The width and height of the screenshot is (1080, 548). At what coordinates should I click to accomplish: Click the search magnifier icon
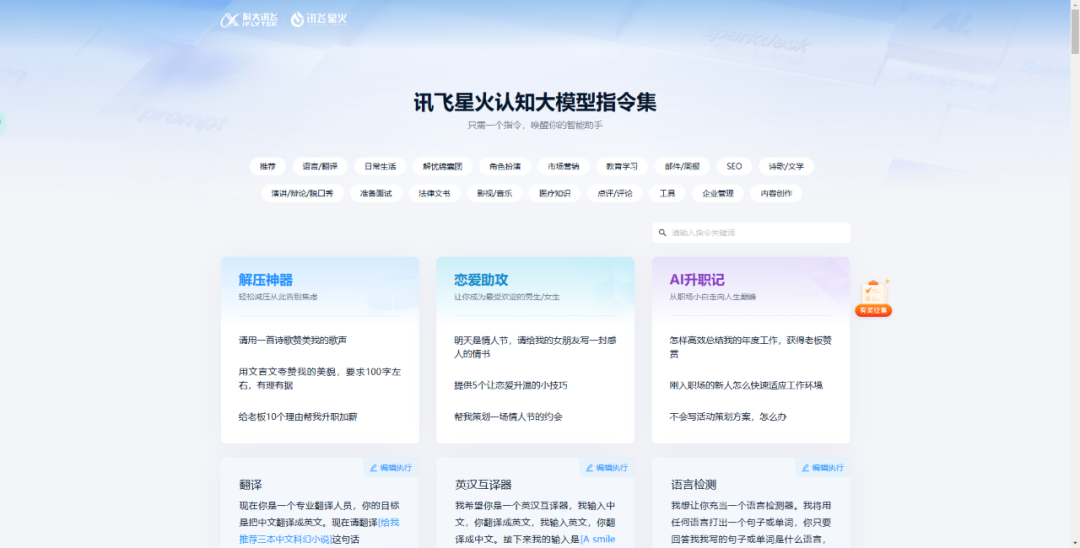click(663, 233)
